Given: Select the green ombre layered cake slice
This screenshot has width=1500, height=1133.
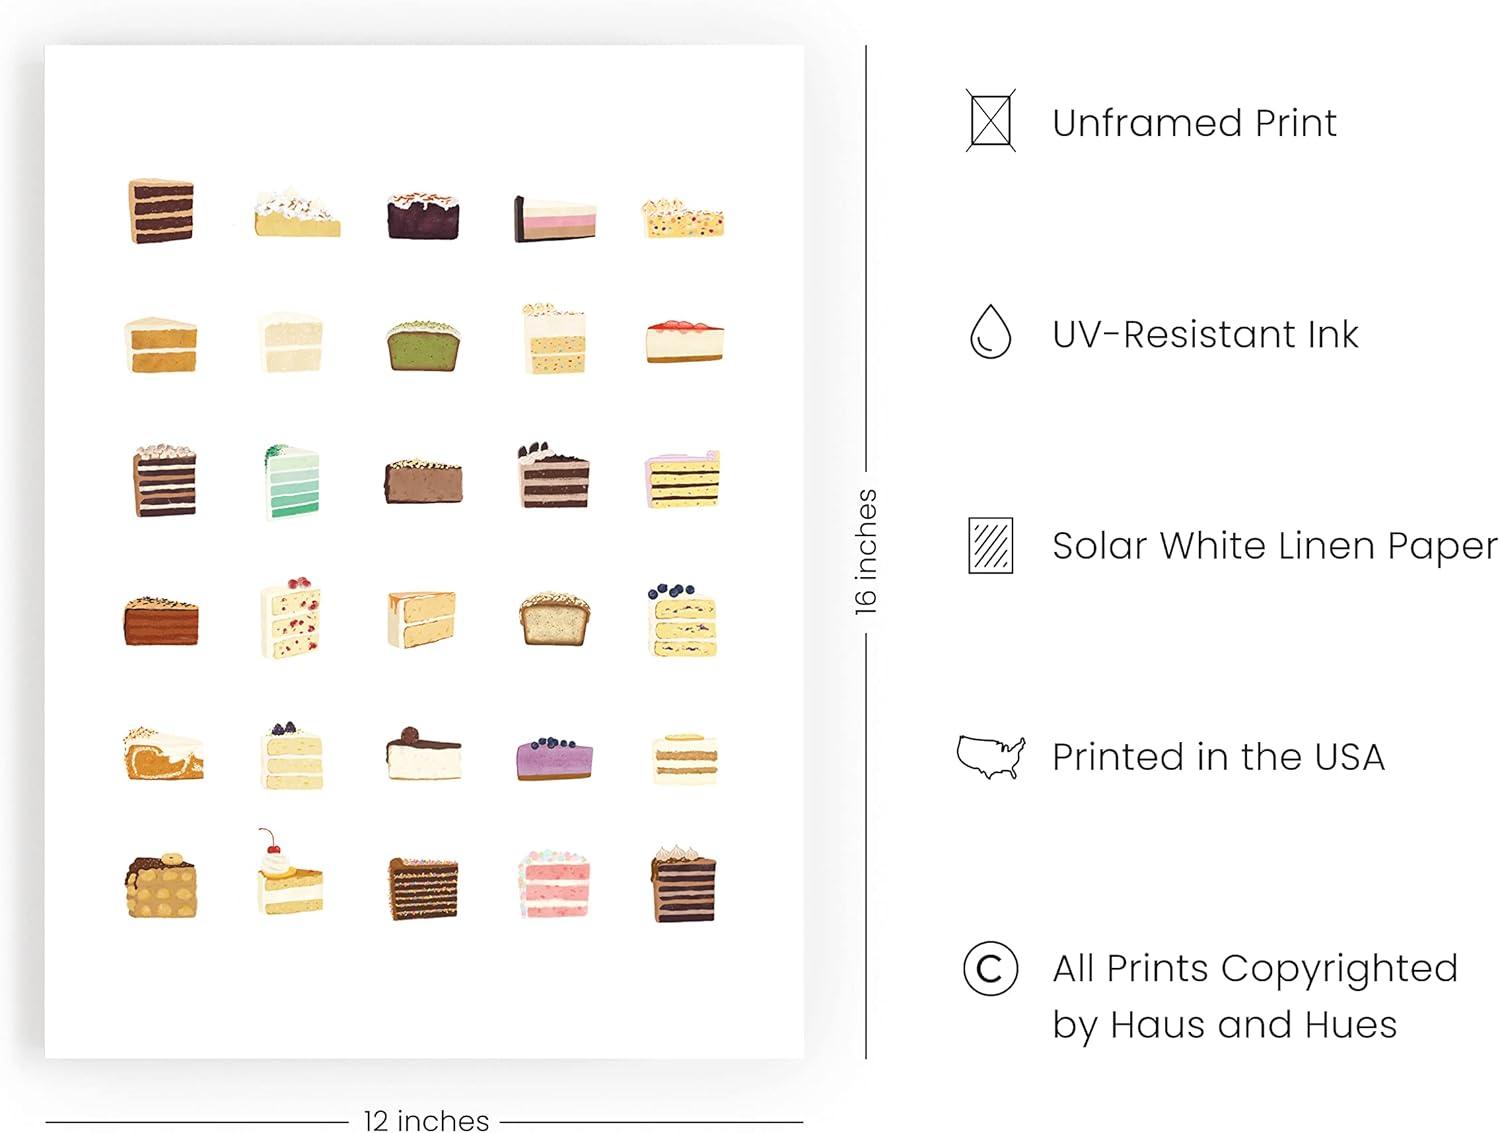Looking at the screenshot, I should point(291,481).
